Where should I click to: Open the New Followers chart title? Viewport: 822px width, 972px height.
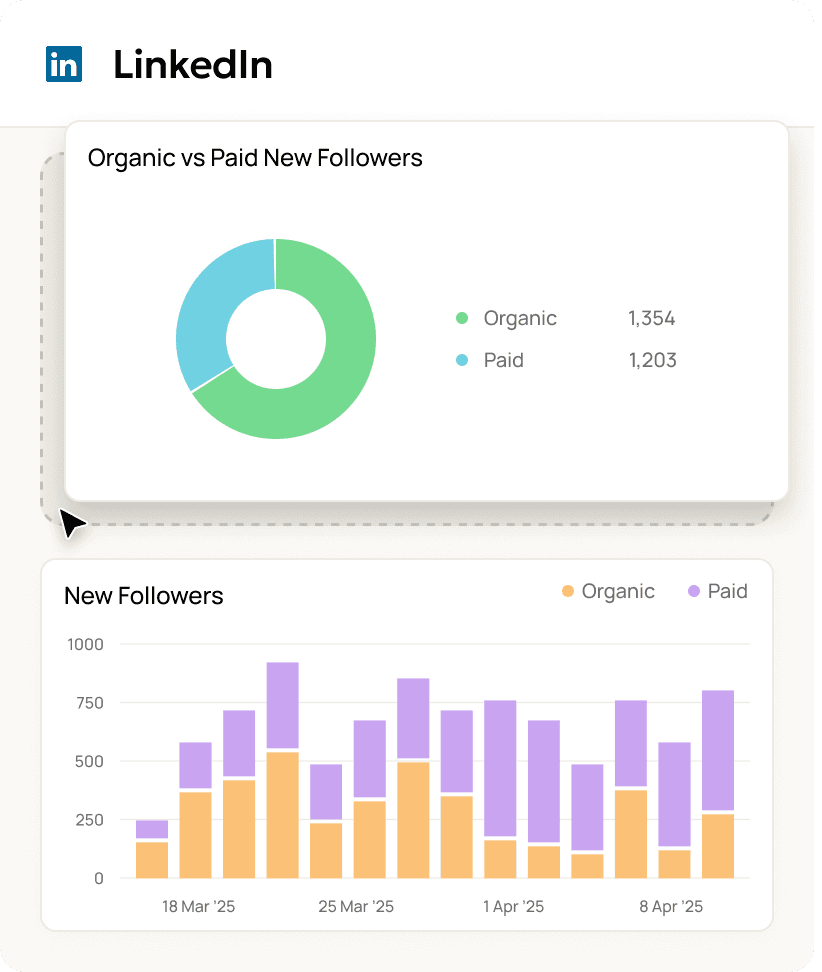(144, 596)
